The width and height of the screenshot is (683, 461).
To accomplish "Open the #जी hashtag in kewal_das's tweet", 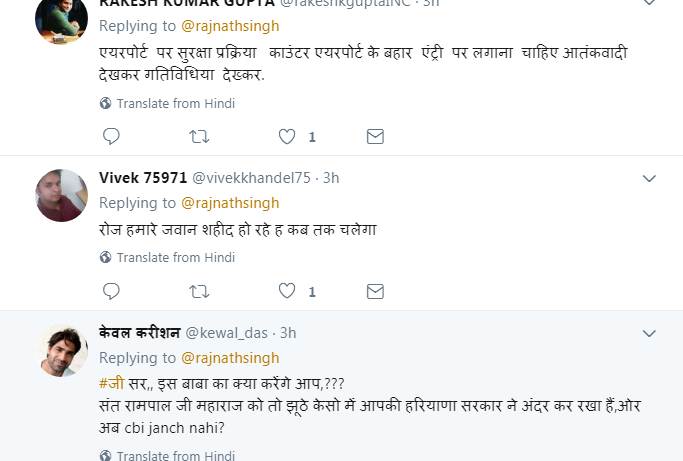I will pyautogui.click(x=111, y=383).
